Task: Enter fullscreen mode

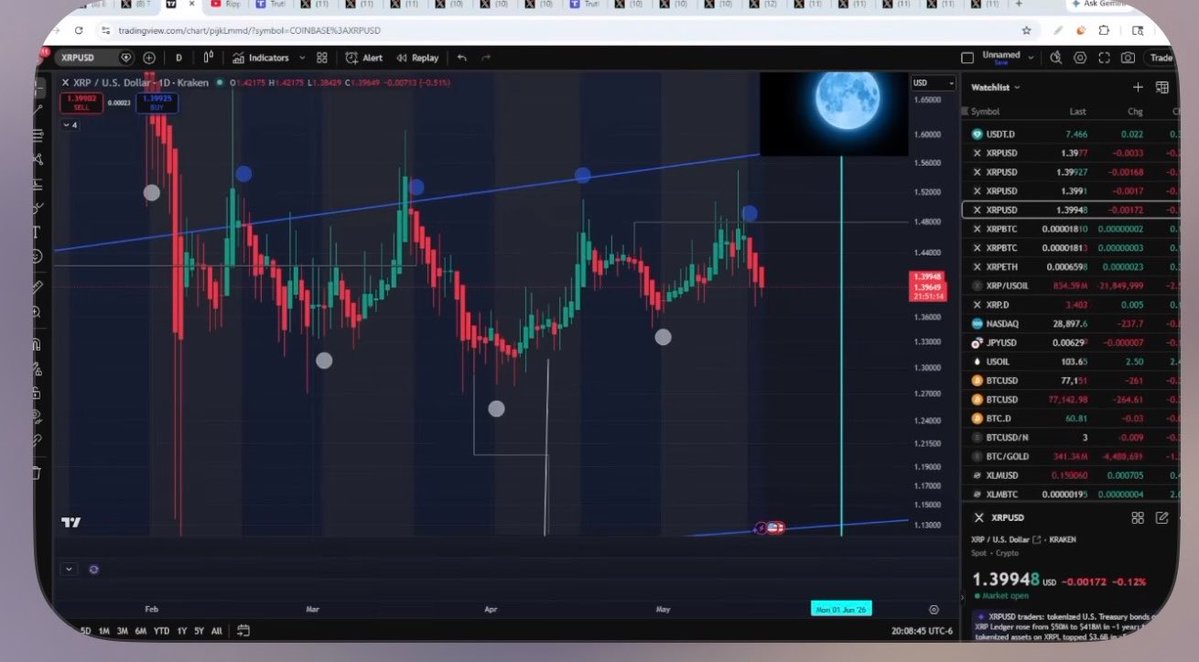Action: [x=1104, y=57]
